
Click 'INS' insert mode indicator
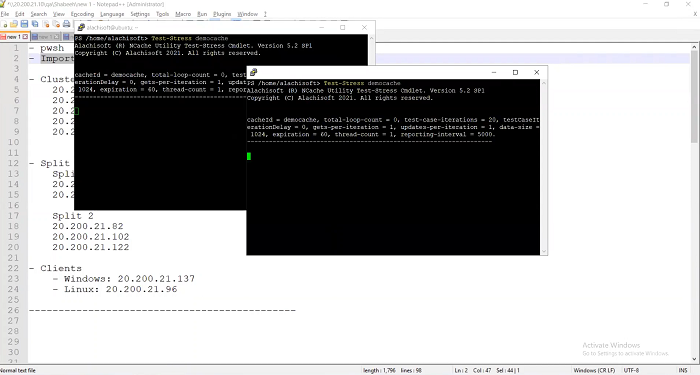(x=683, y=371)
